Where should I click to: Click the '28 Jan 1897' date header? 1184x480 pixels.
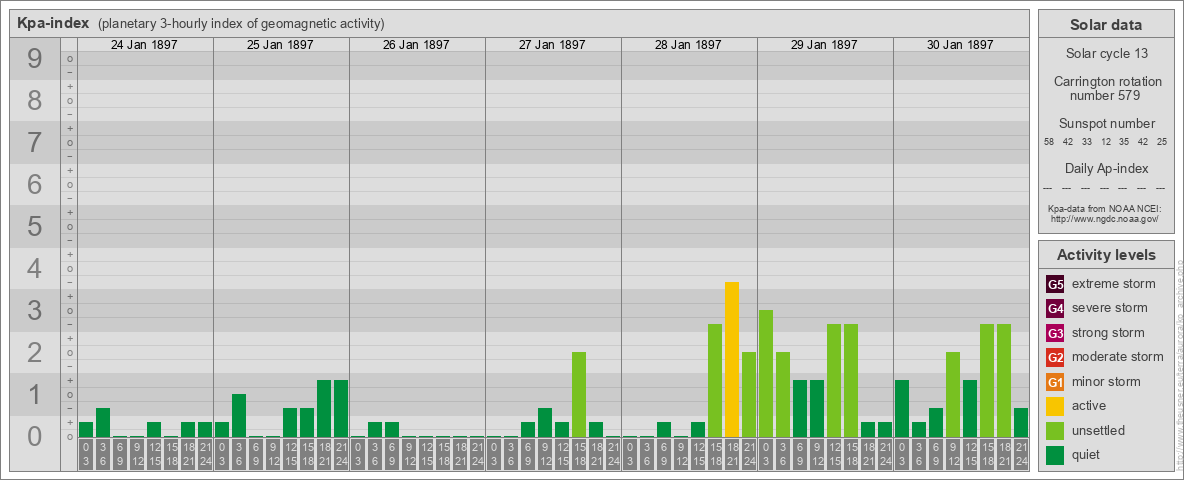[688, 45]
